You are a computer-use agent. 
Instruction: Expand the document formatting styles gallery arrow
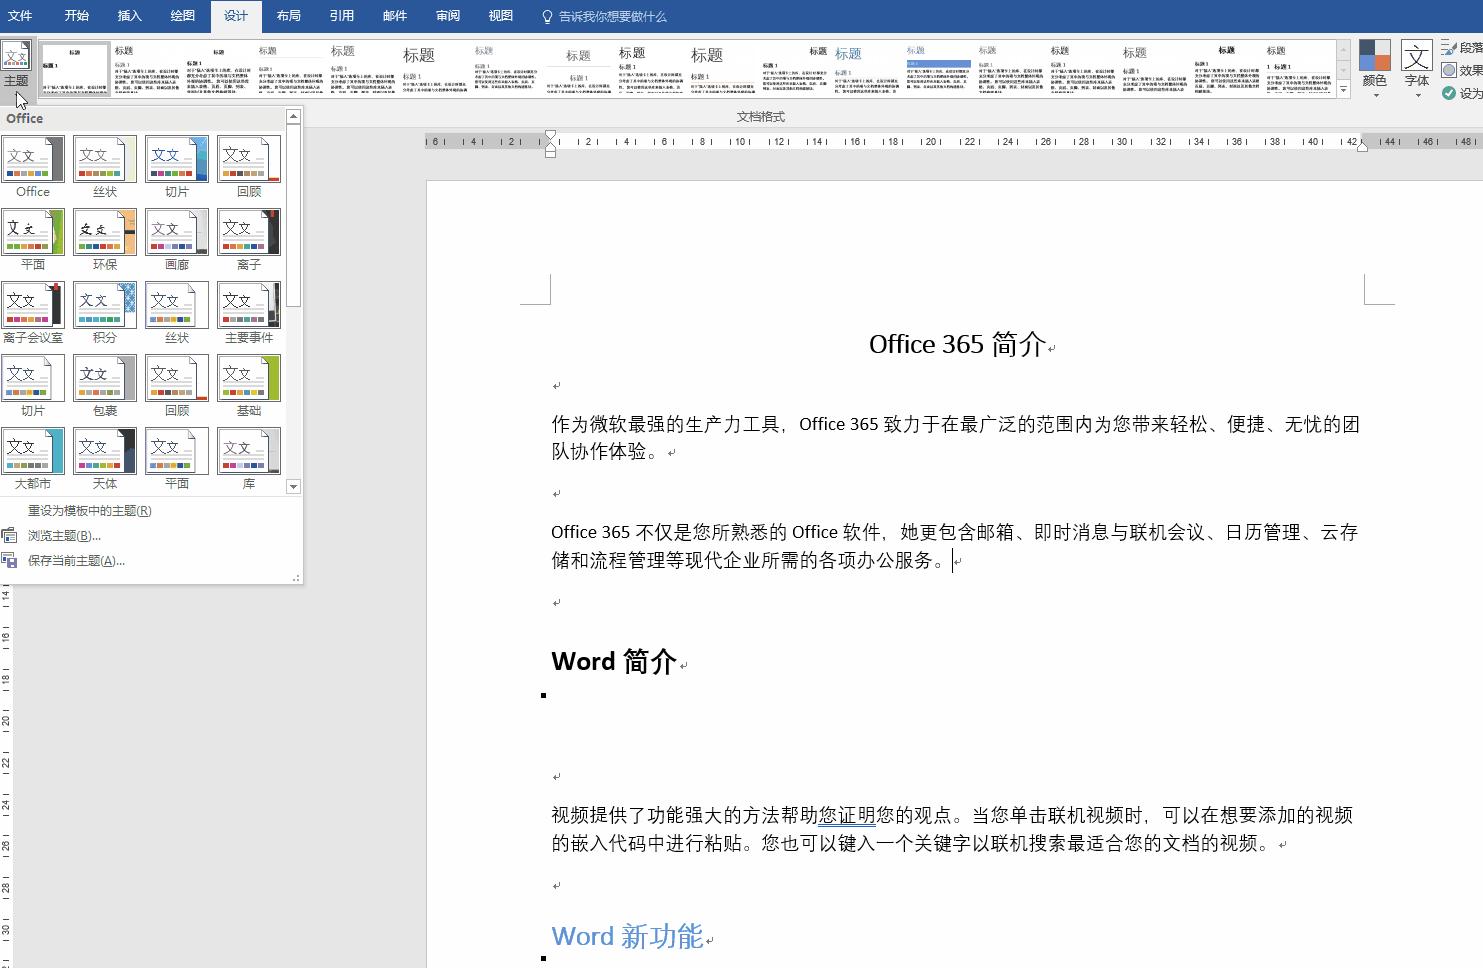pos(1343,90)
